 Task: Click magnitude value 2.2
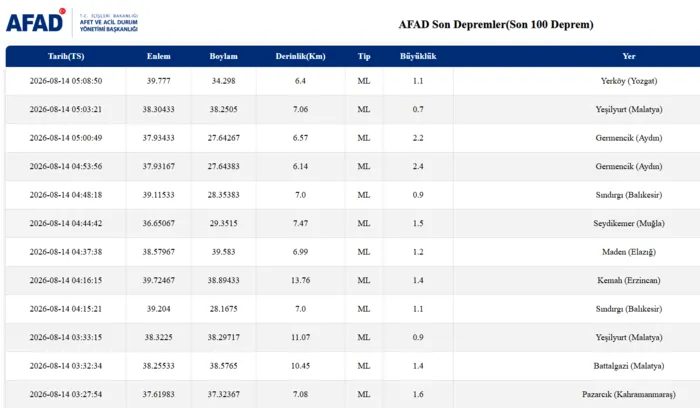(x=418, y=138)
